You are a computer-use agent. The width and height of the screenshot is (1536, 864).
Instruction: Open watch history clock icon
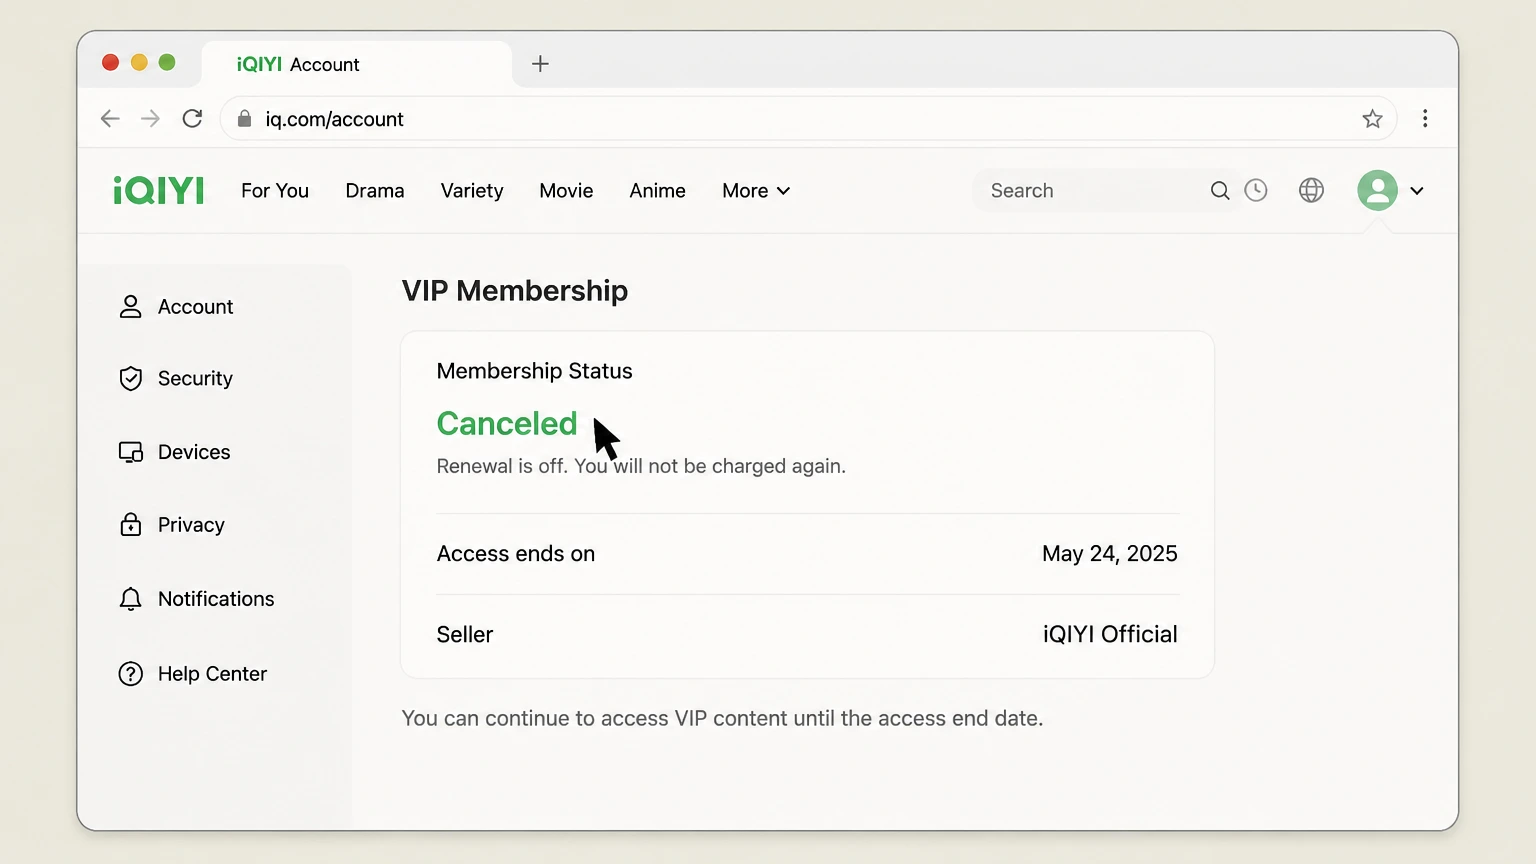pos(1256,190)
